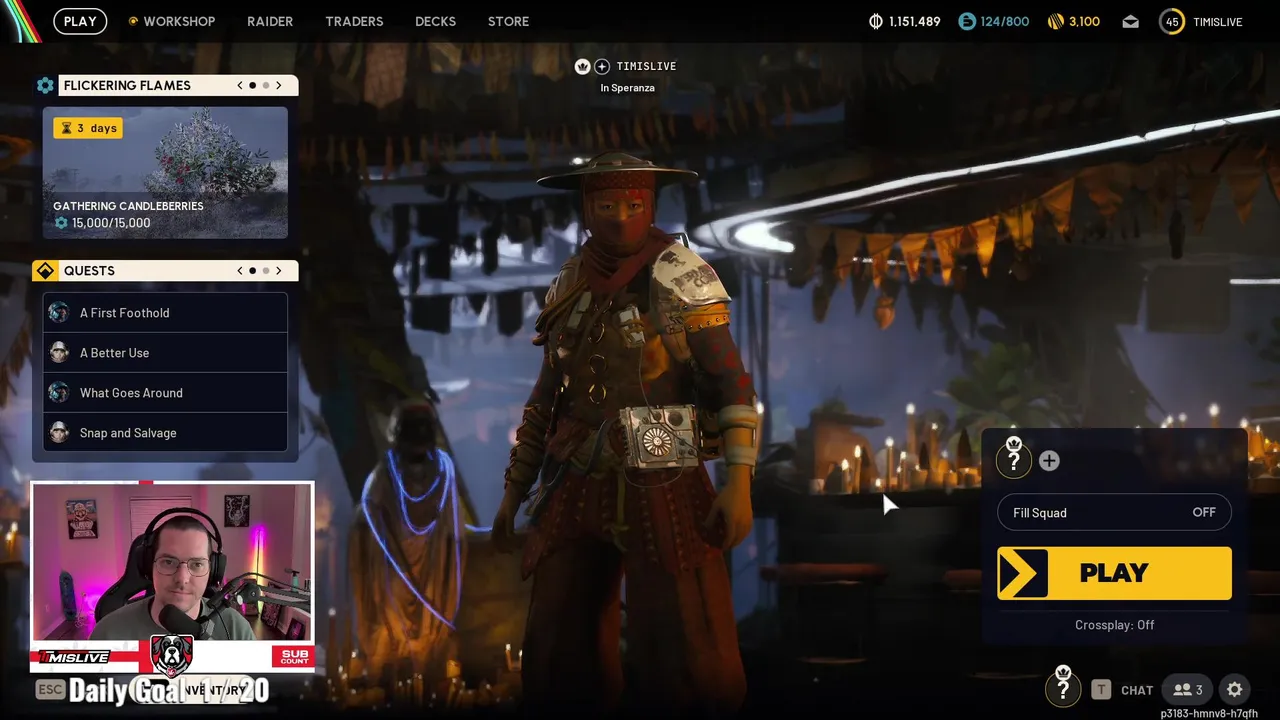
Task: Open the A First Foothold quest
Action: click(x=165, y=313)
